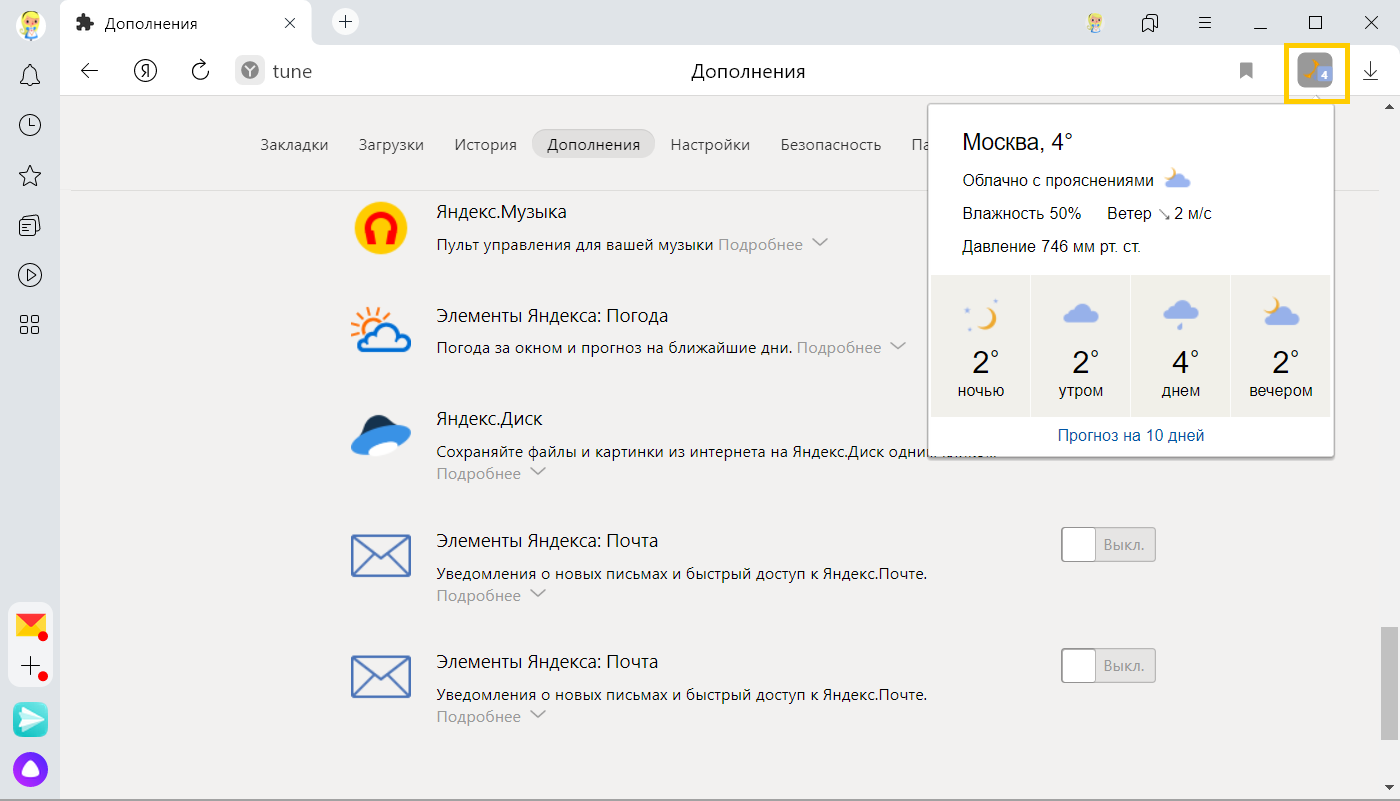This screenshot has width=1400, height=801.
Task: Select the днем forecast tile
Action: coord(1181,346)
